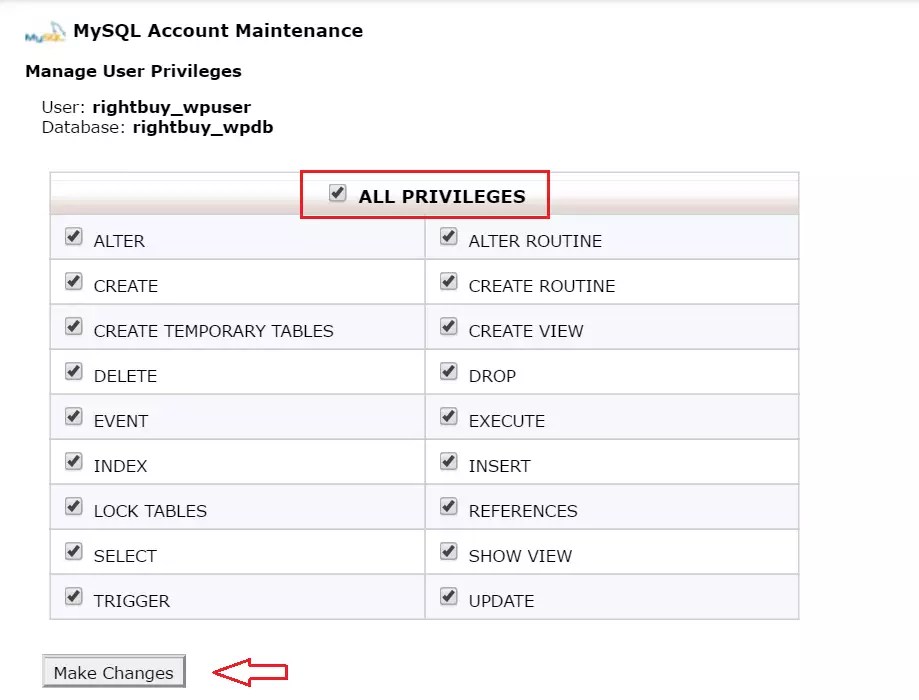Toggle the CREATE privilege checkbox
The width and height of the screenshot is (919, 700).
[x=73, y=282]
